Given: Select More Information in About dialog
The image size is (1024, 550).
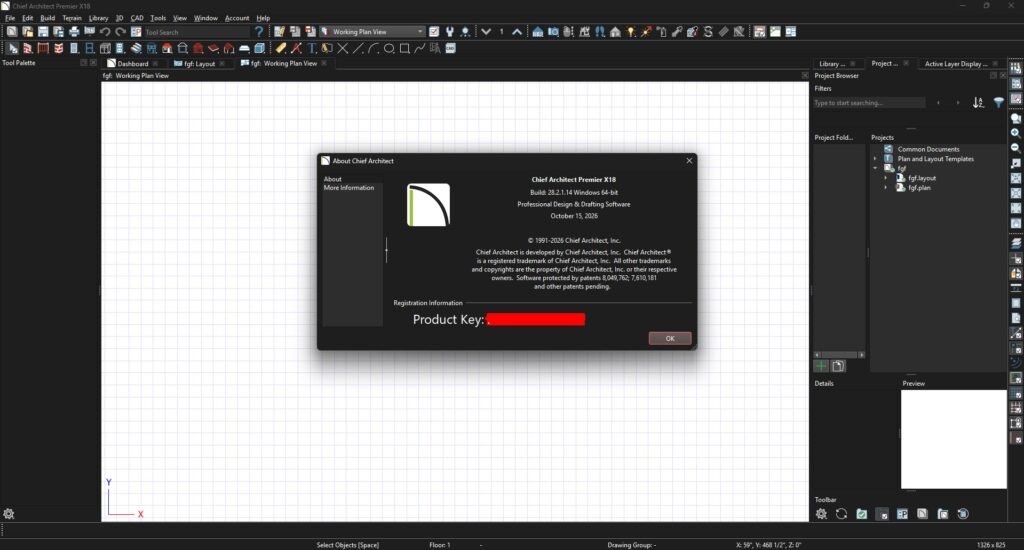Looking at the screenshot, I should [x=349, y=187].
